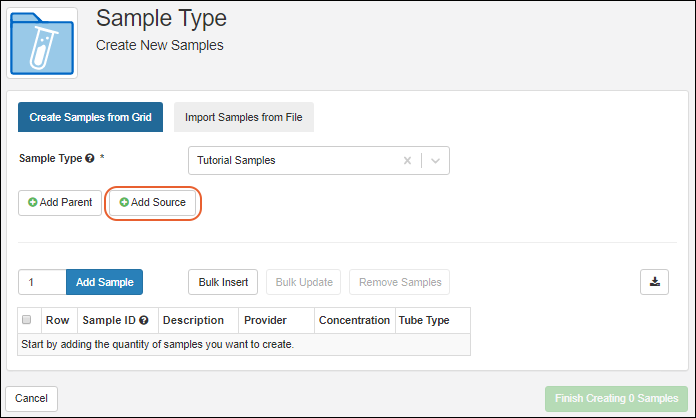The image size is (696, 418).
Task: Switch to Import Samples from File tab
Action: (x=244, y=117)
